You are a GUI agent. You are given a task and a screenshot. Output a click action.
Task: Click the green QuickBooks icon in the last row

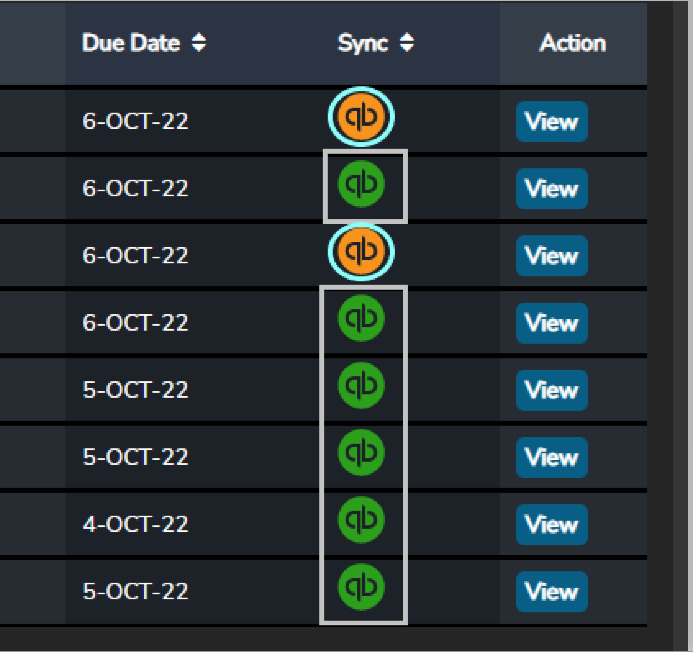point(361,586)
